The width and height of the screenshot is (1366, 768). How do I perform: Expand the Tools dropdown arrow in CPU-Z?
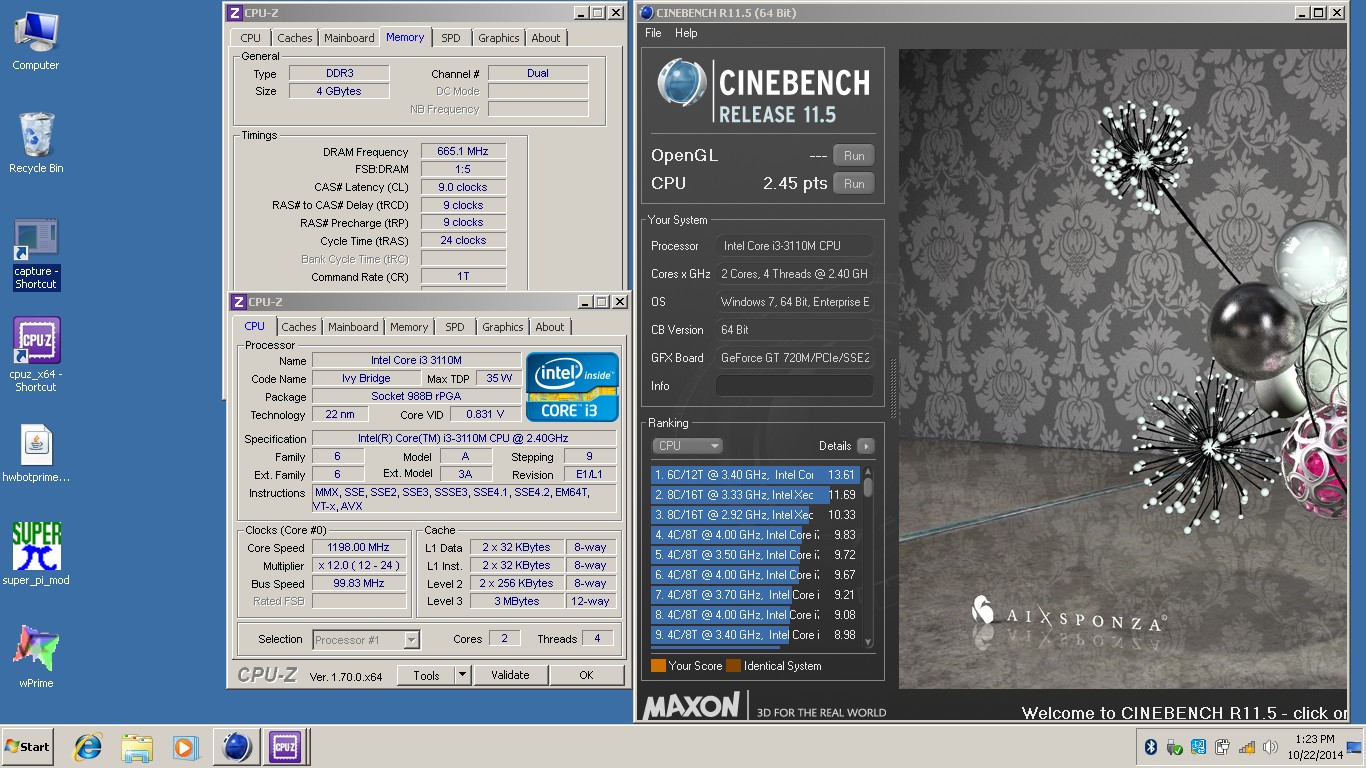click(462, 675)
